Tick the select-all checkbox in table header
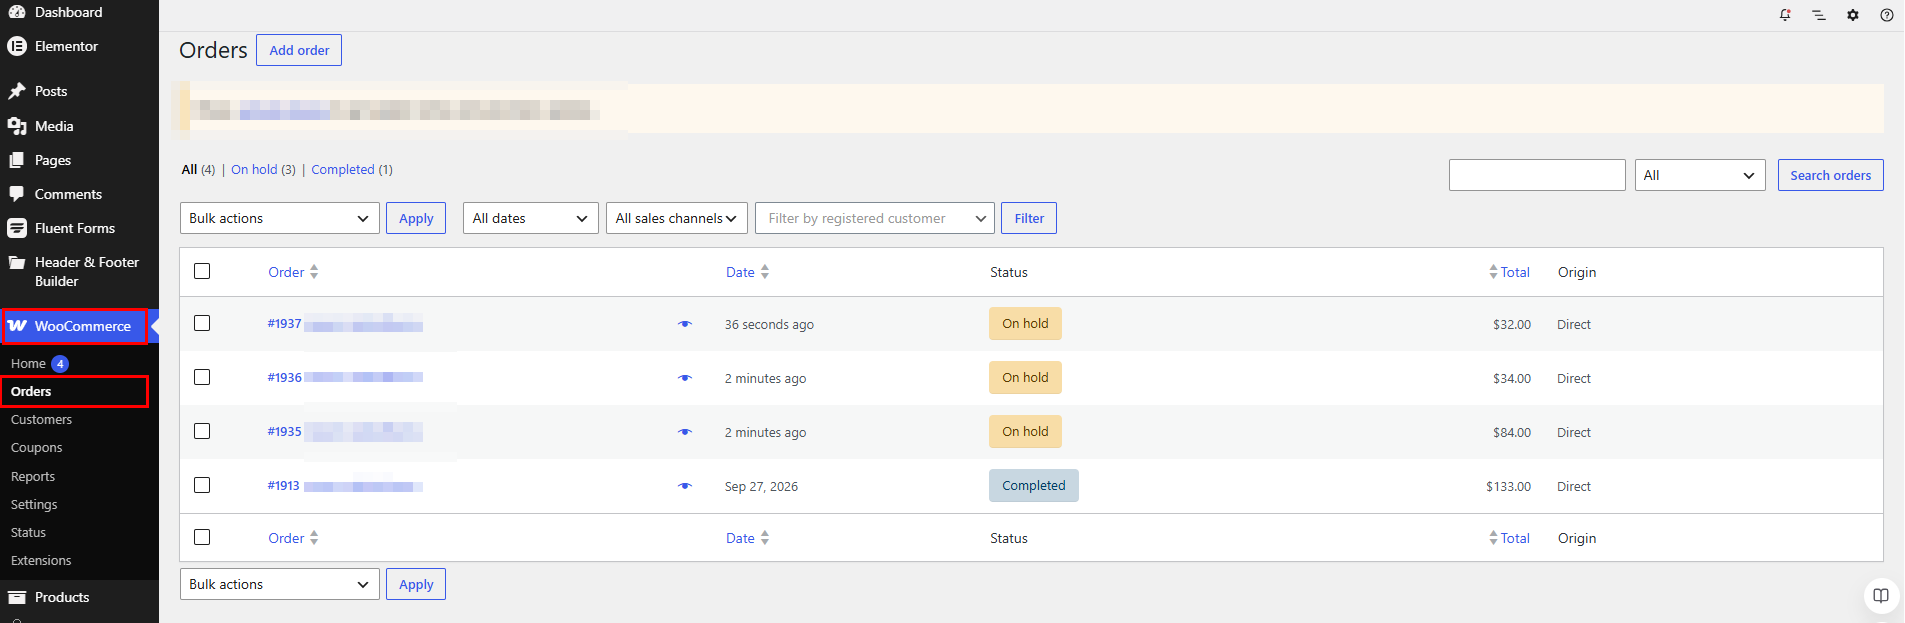 coord(202,271)
